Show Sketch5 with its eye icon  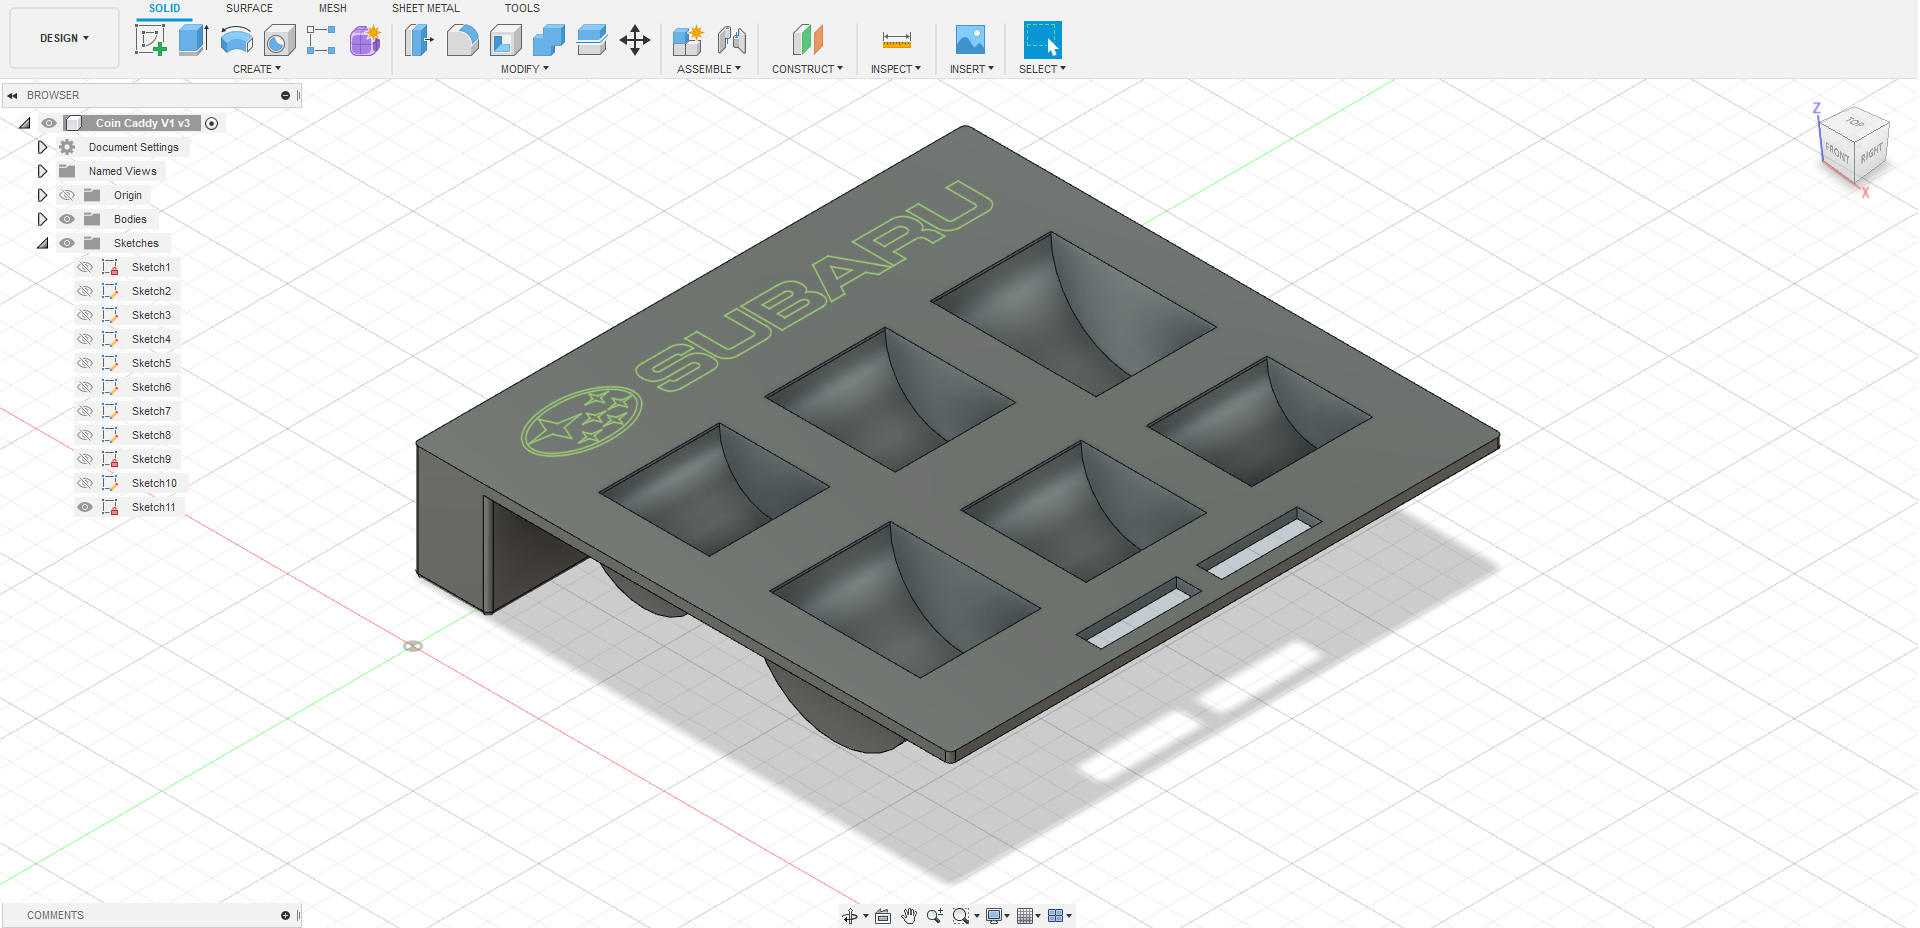[x=85, y=363]
